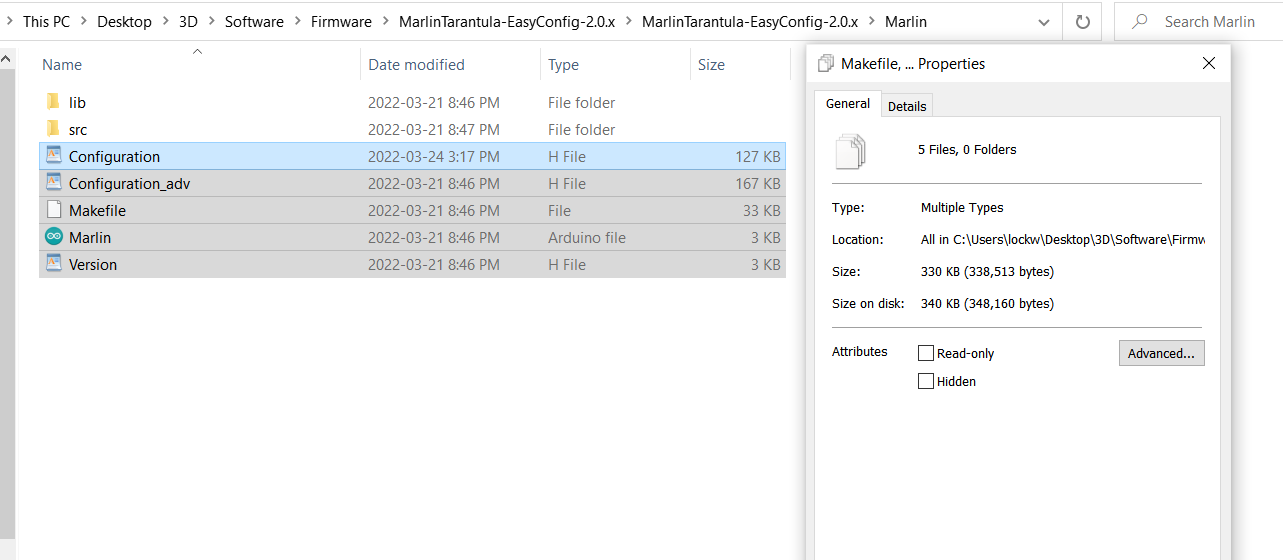The image size is (1283, 560).
Task: Click the 33 KB size cell
Action: coord(761,210)
